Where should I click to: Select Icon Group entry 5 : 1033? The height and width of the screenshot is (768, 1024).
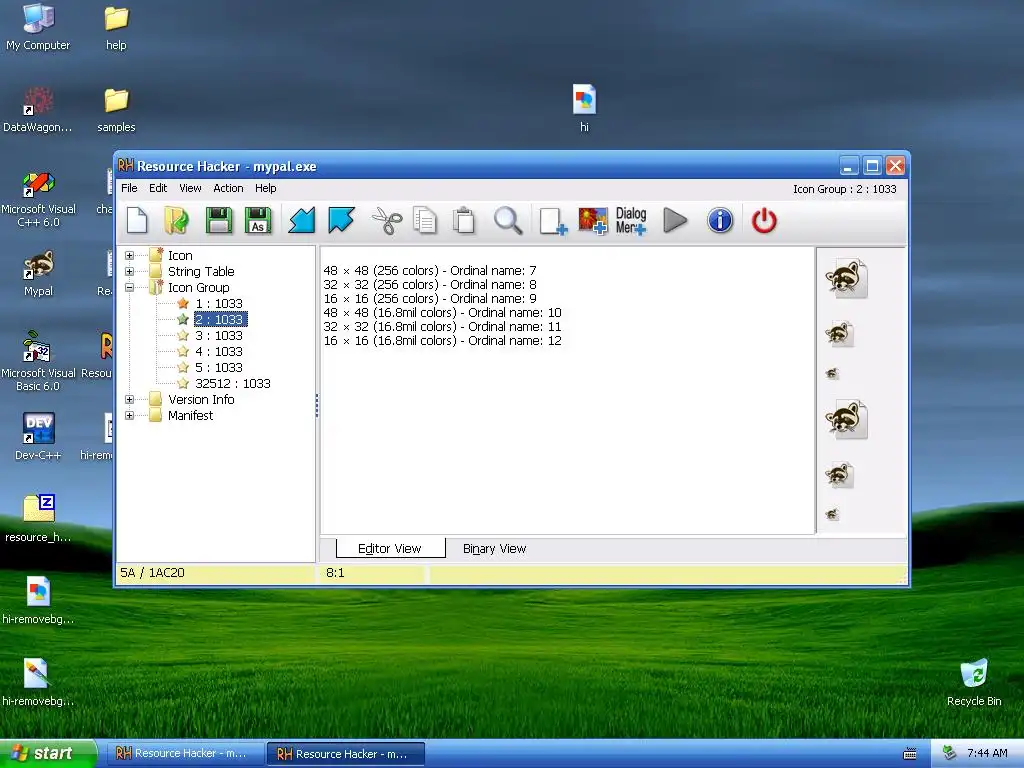click(219, 367)
